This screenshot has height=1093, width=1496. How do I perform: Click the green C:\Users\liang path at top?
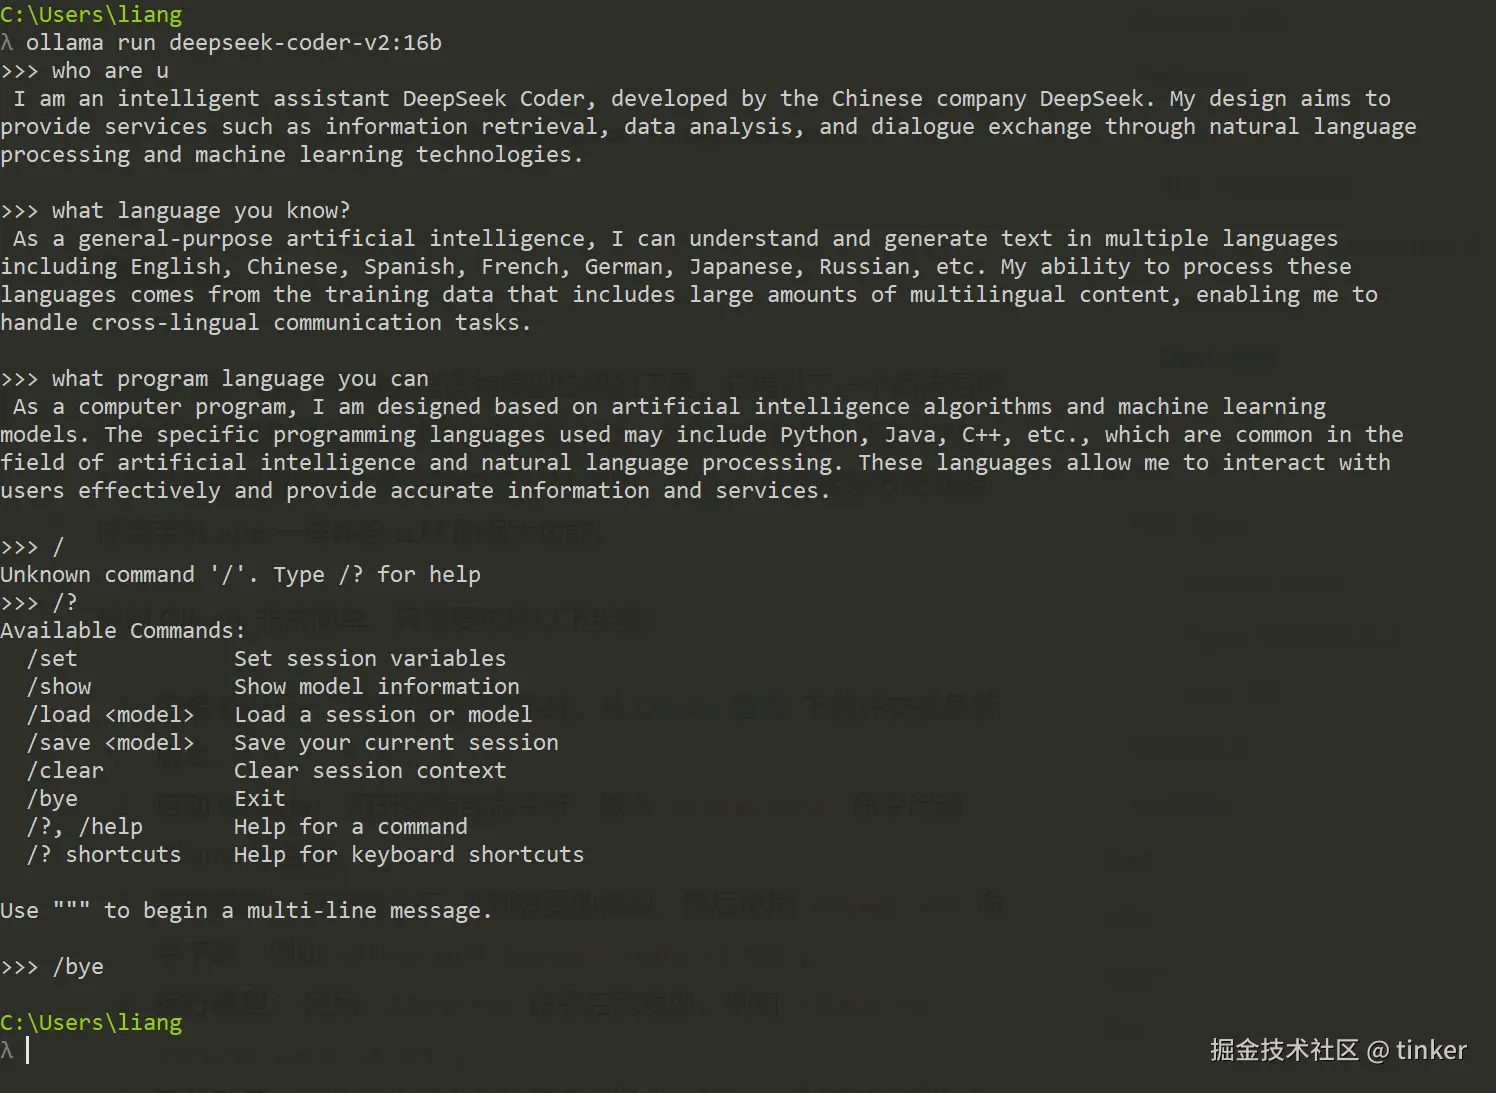(x=91, y=15)
